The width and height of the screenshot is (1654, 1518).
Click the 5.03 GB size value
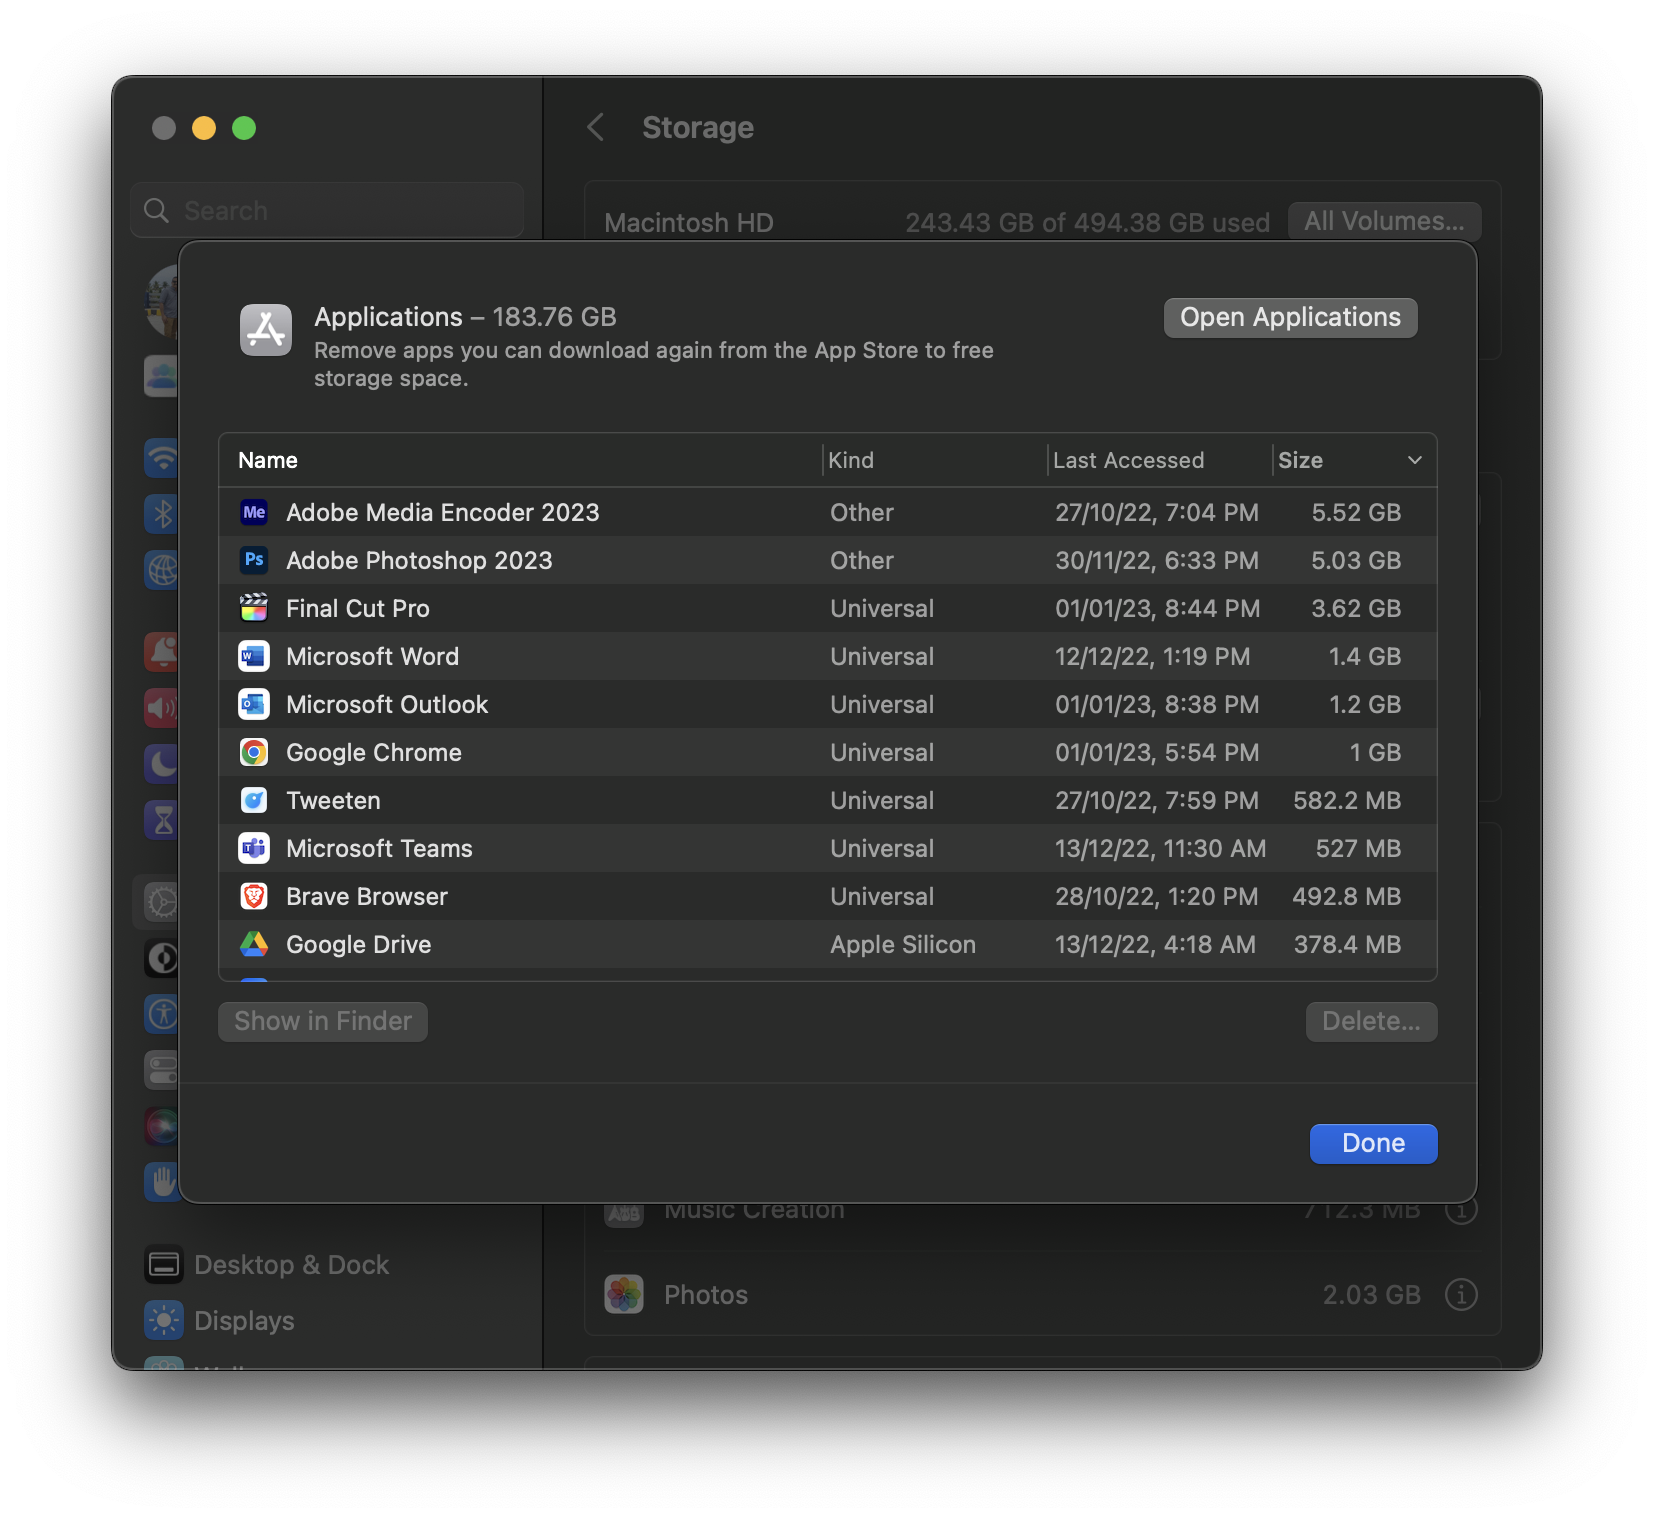tap(1356, 560)
